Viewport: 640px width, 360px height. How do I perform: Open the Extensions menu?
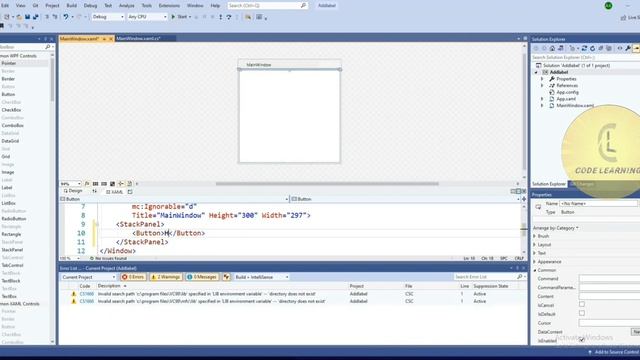pyautogui.click(x=169, y=6)
